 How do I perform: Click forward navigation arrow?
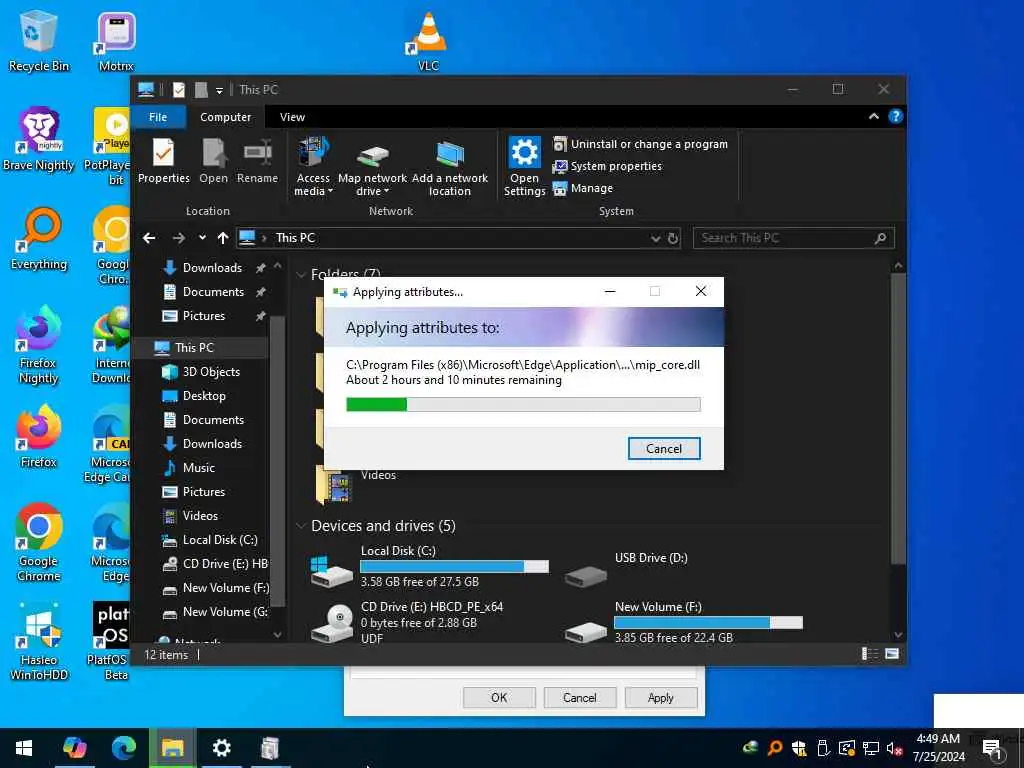pyautogui.click(x=178, y=238)
